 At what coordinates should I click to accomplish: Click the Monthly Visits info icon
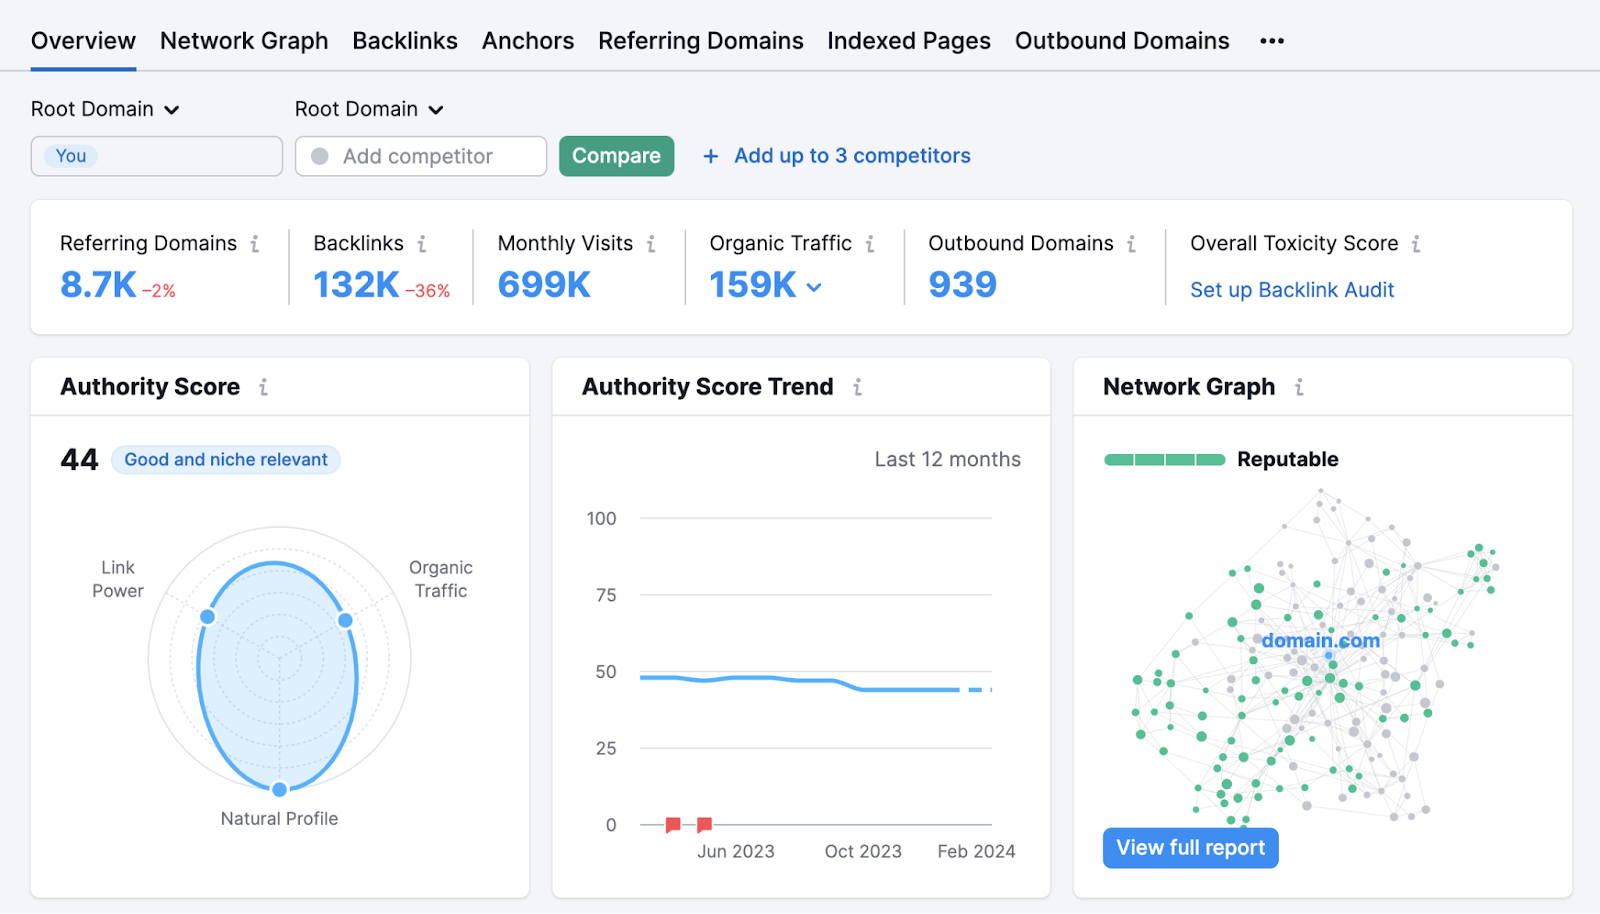(651, 243)
